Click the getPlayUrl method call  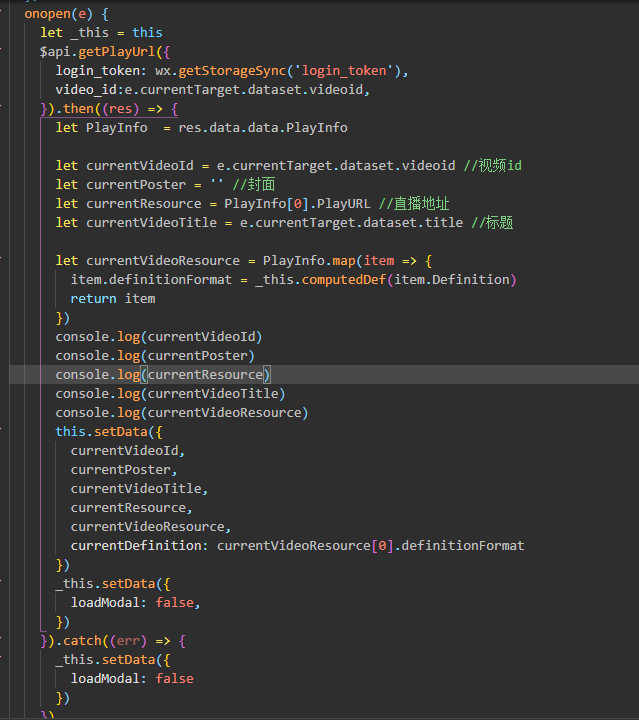coord(117,51)
